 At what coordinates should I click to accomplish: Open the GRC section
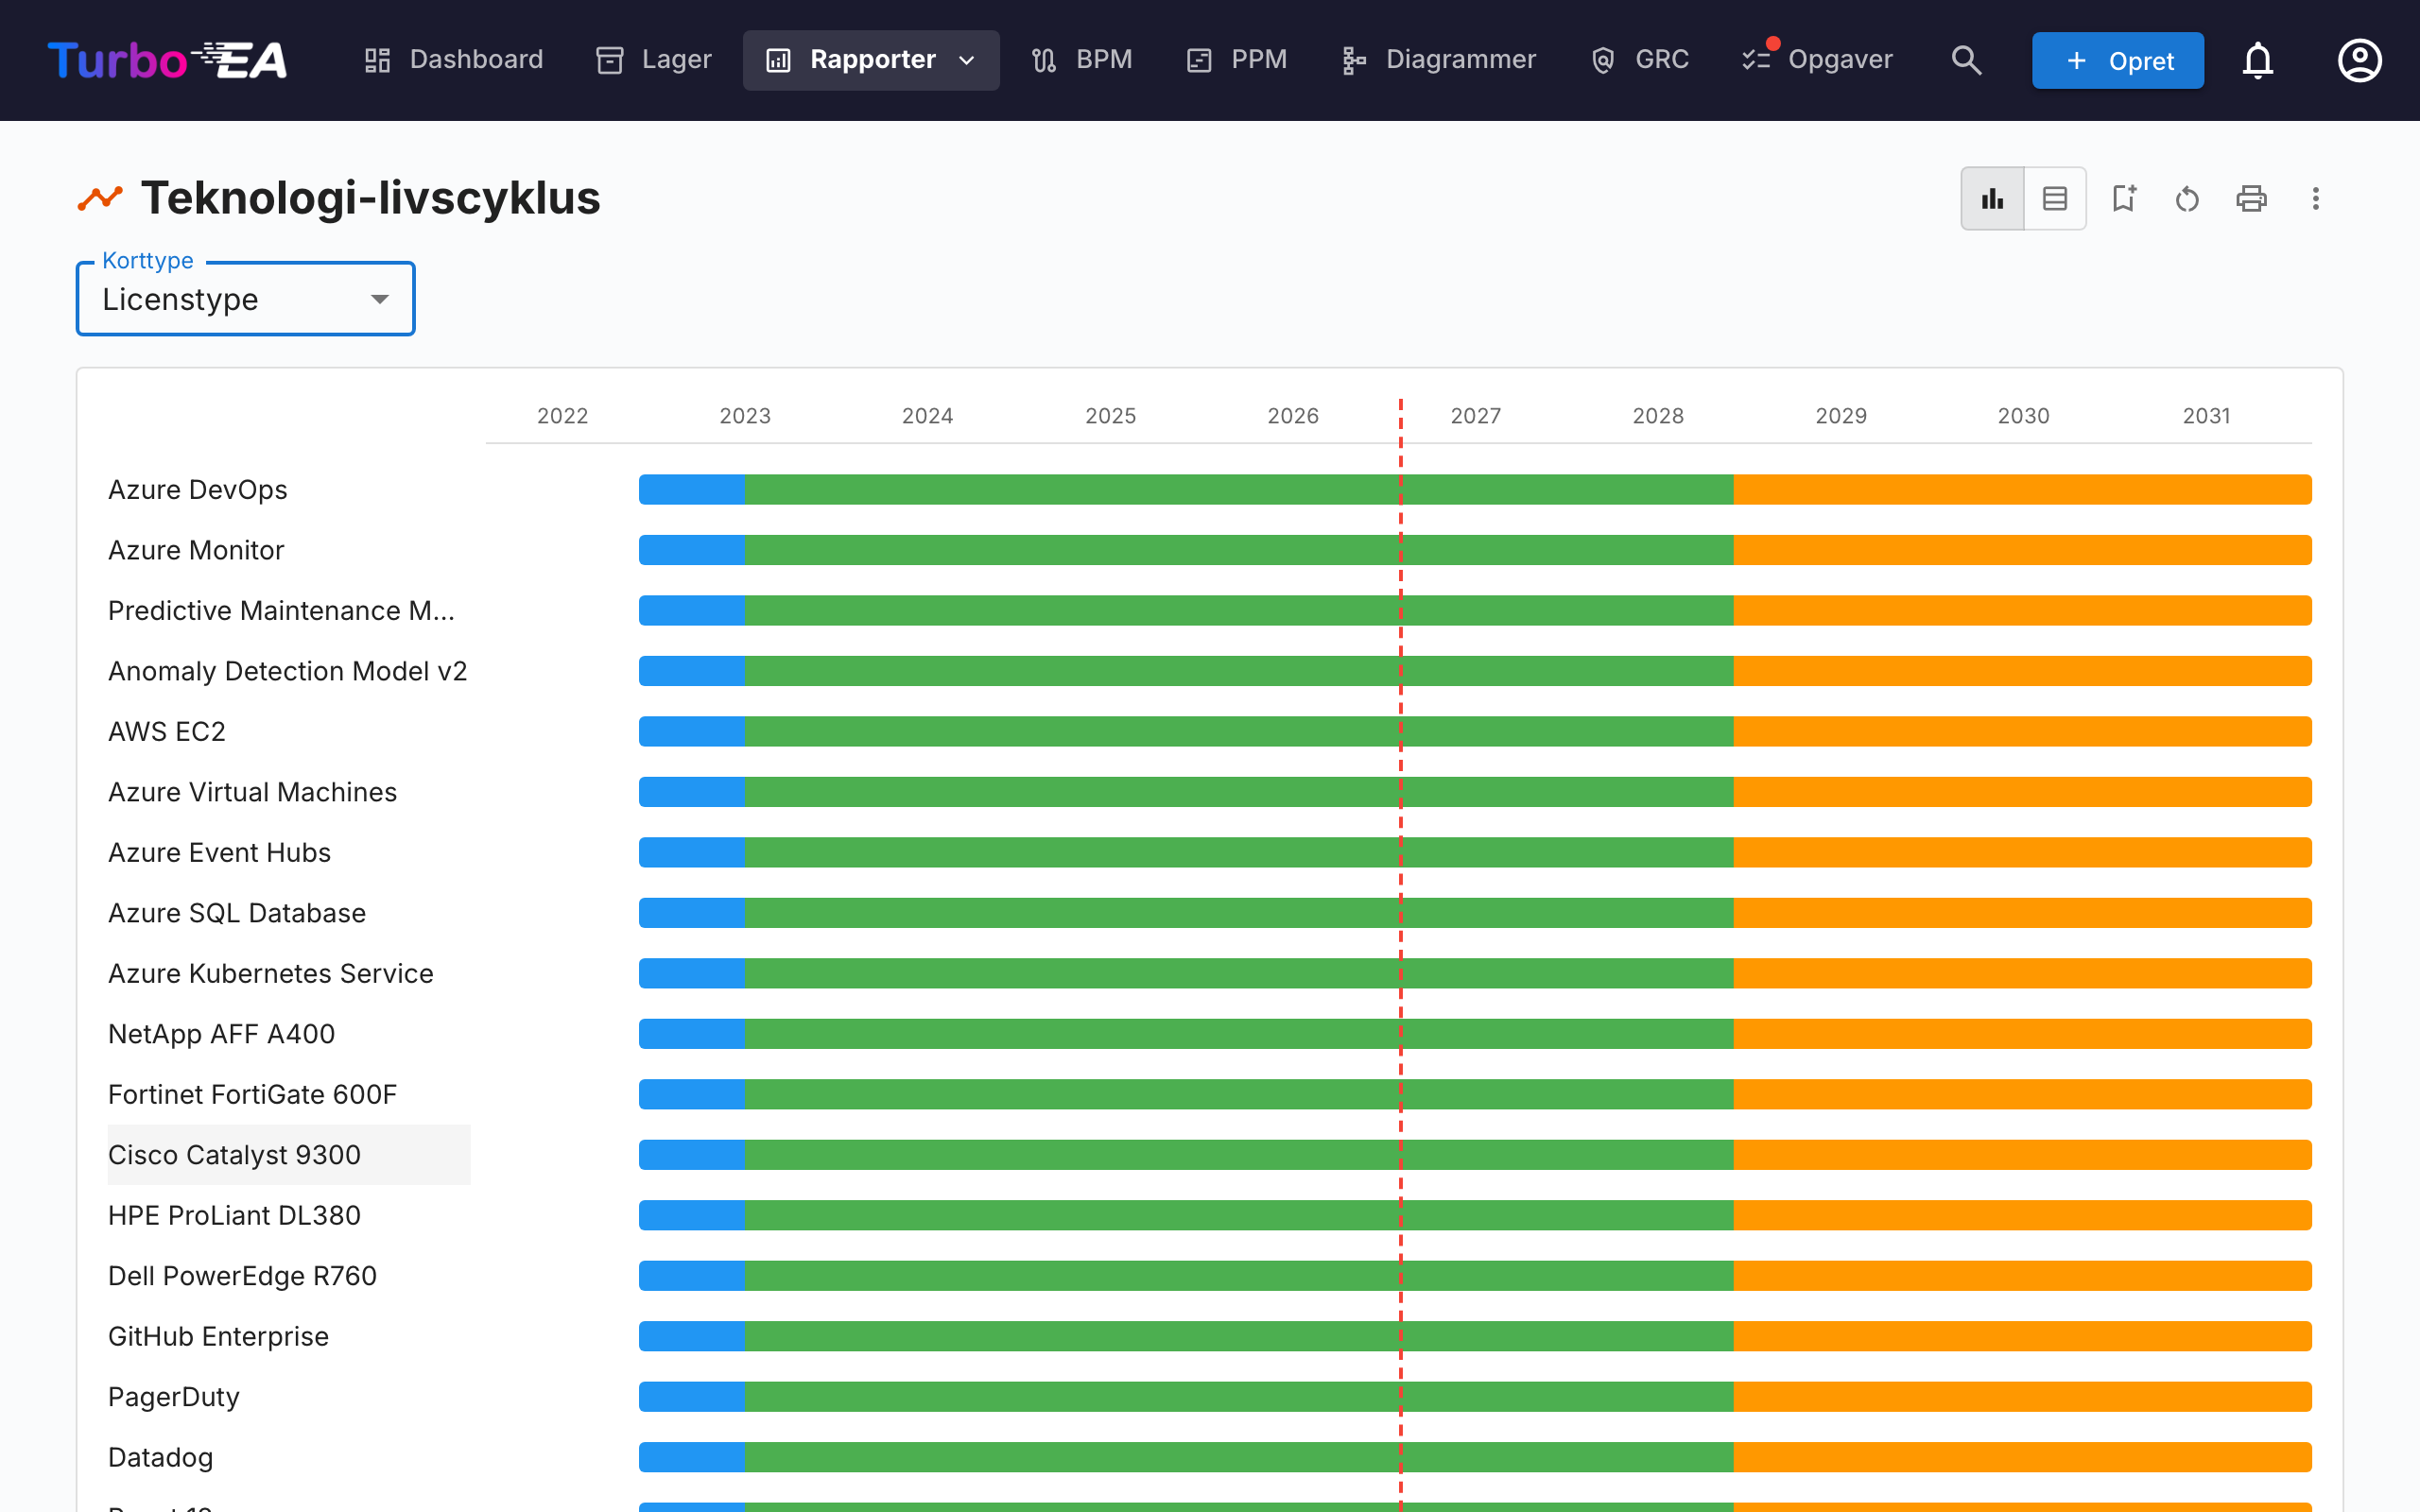[1641, 60]
